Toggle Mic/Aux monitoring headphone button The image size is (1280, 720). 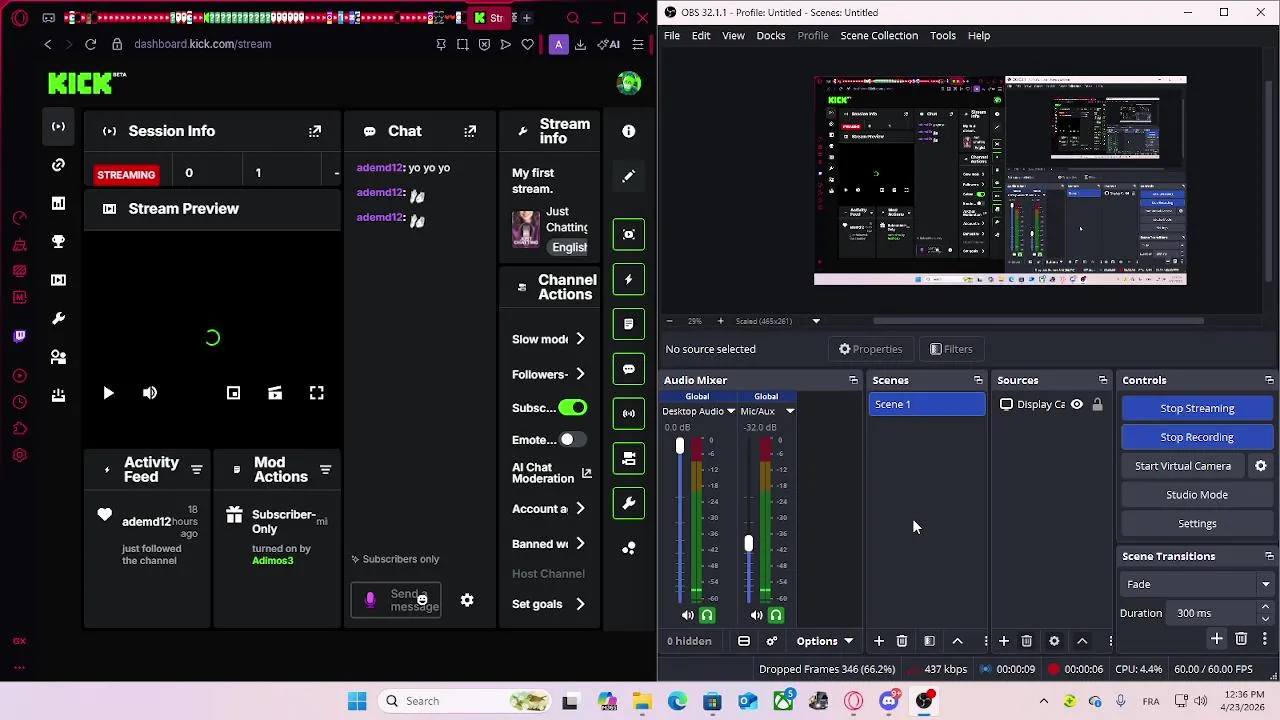(x=776, y=616)
